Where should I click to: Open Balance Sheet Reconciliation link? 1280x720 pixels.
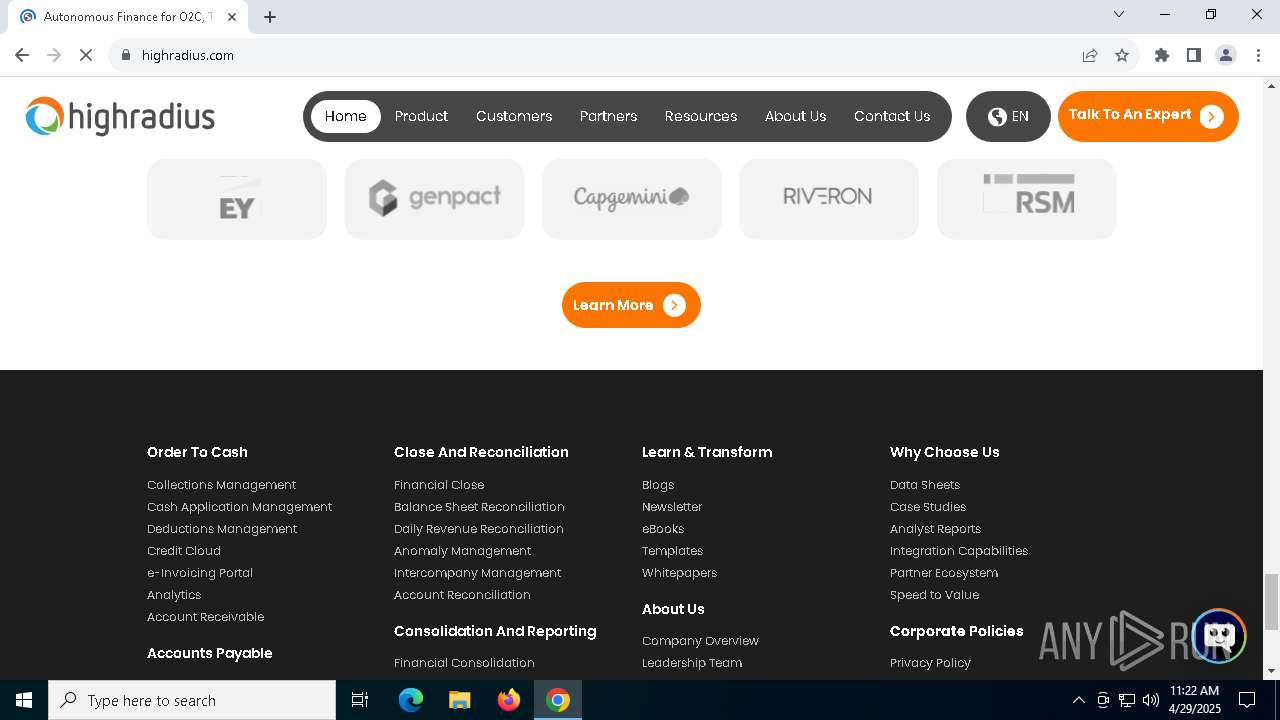click(479, 507)
